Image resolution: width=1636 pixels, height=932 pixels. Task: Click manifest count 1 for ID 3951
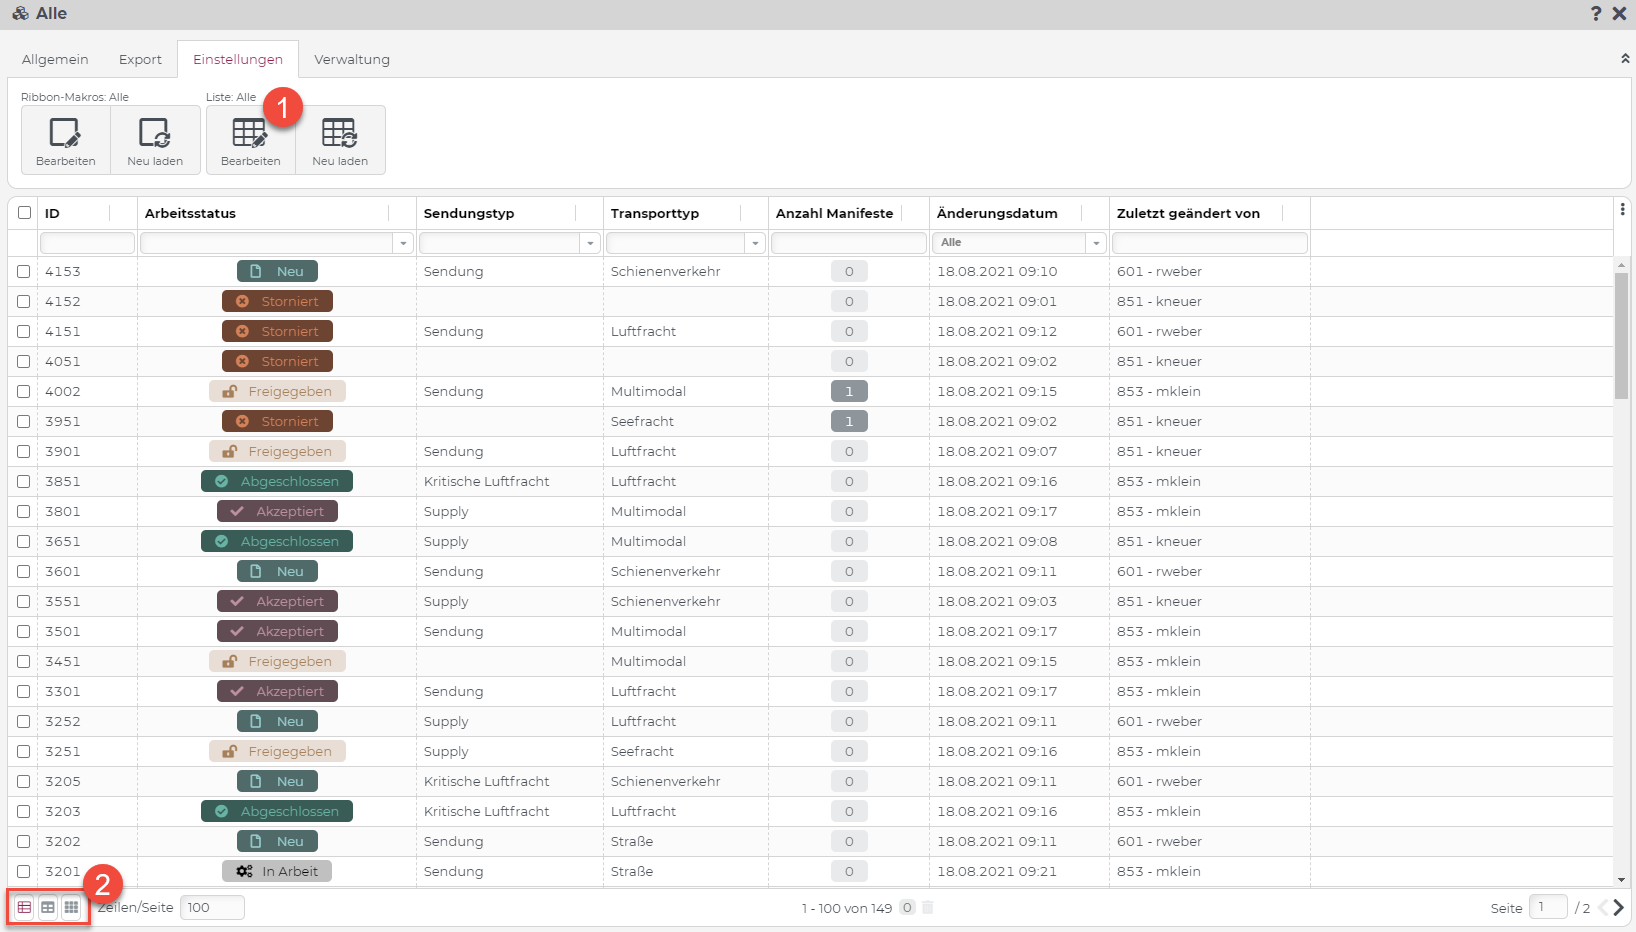pyautogui.click(x=849, y=421)
